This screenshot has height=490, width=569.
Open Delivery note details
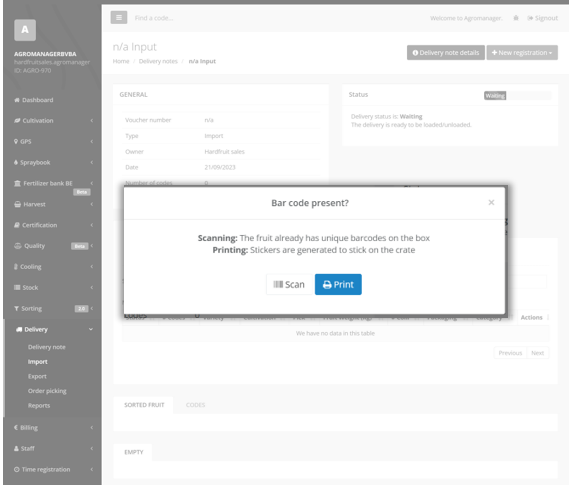click(x=446, y=53)
